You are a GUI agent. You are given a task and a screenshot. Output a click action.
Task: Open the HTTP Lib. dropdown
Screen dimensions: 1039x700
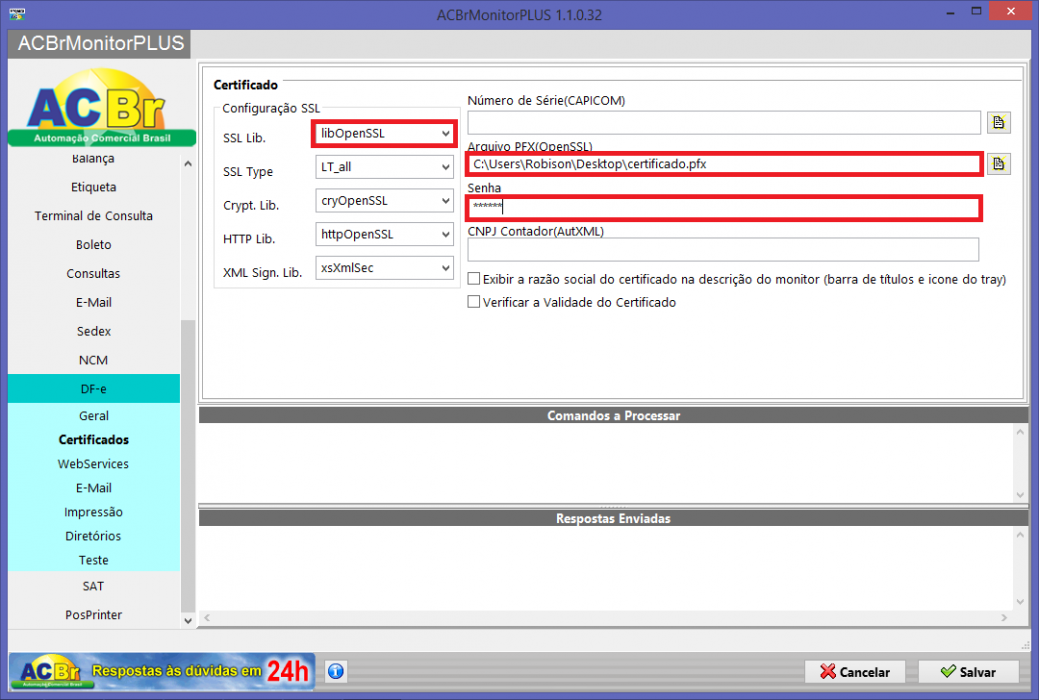point(384,235)
